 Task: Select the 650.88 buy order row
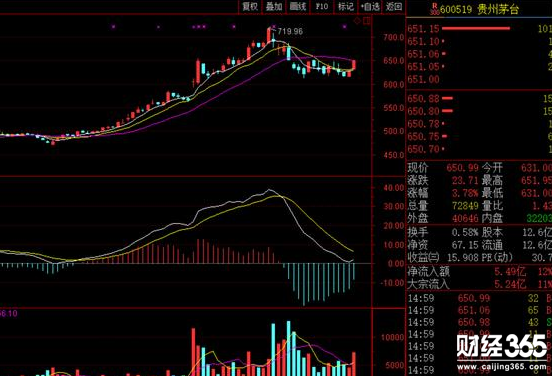479,99
